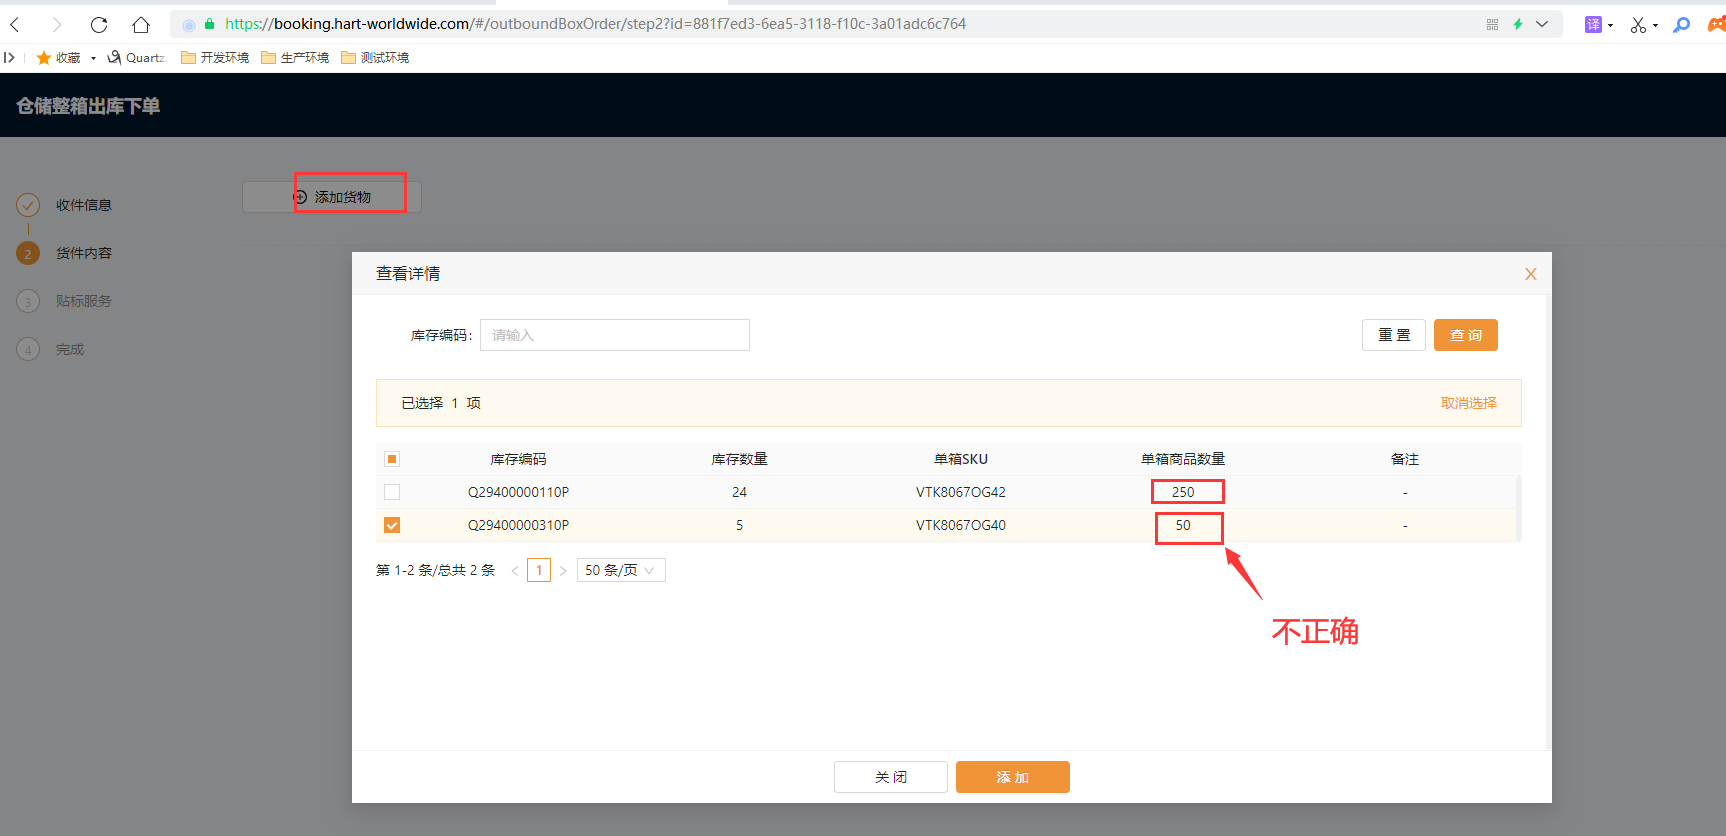Screen dimensions: 1726x836
Task: Click the browser back arrow
Action: 16,25
